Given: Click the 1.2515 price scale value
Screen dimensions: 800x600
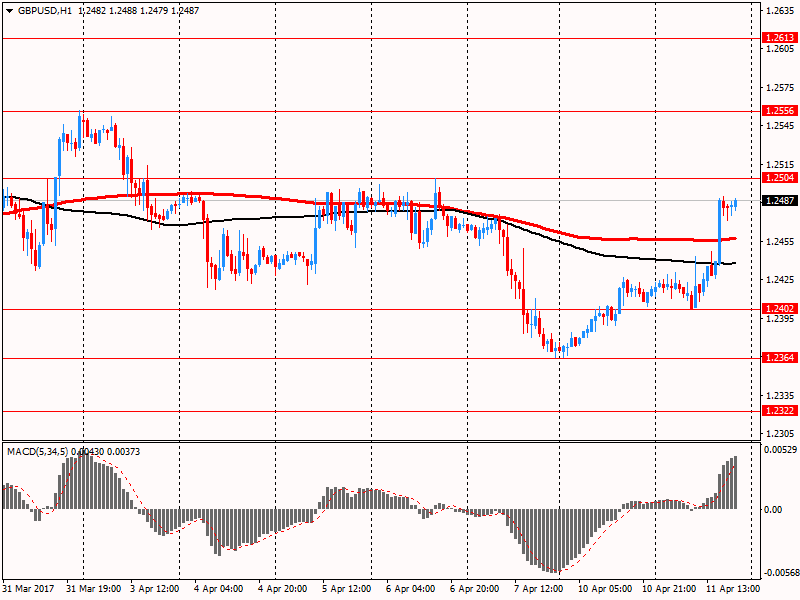Looking at the screenshot, I should 780,164.
